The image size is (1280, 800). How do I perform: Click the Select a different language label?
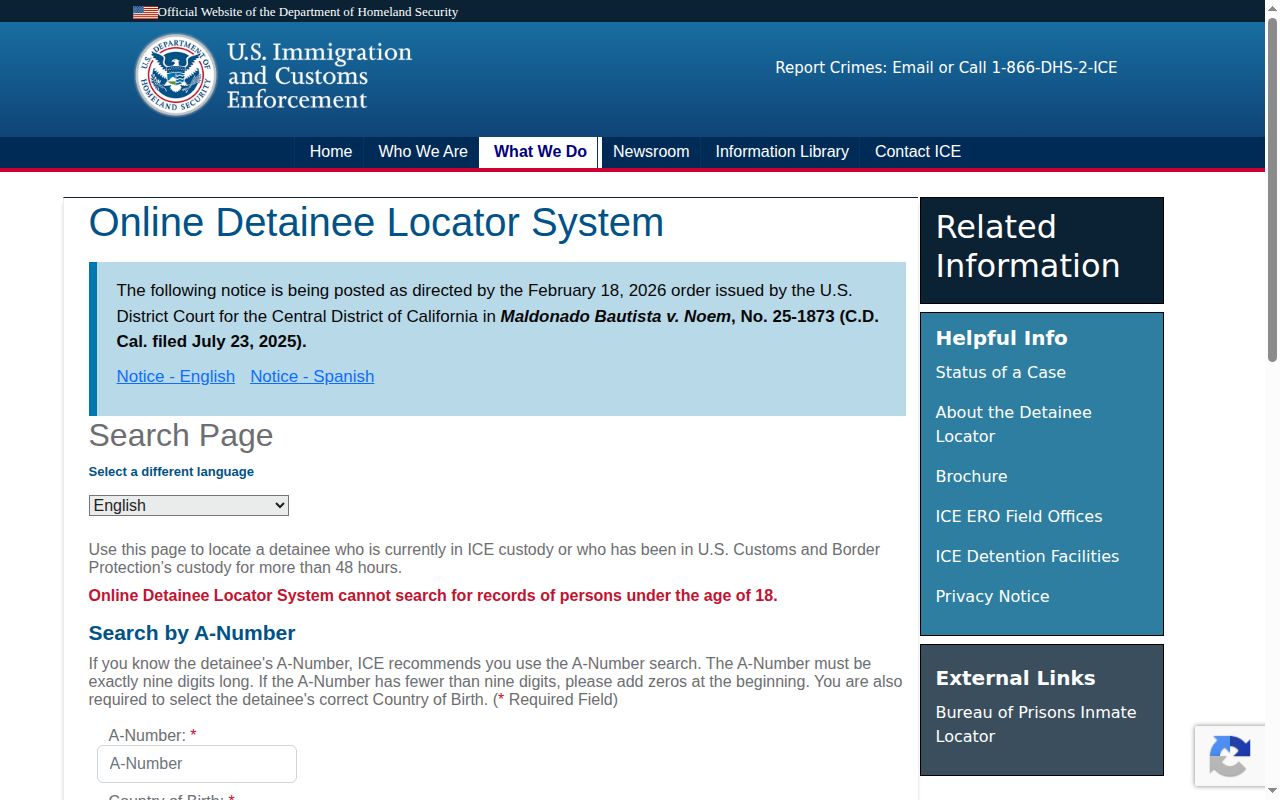[x=171, y=472]
